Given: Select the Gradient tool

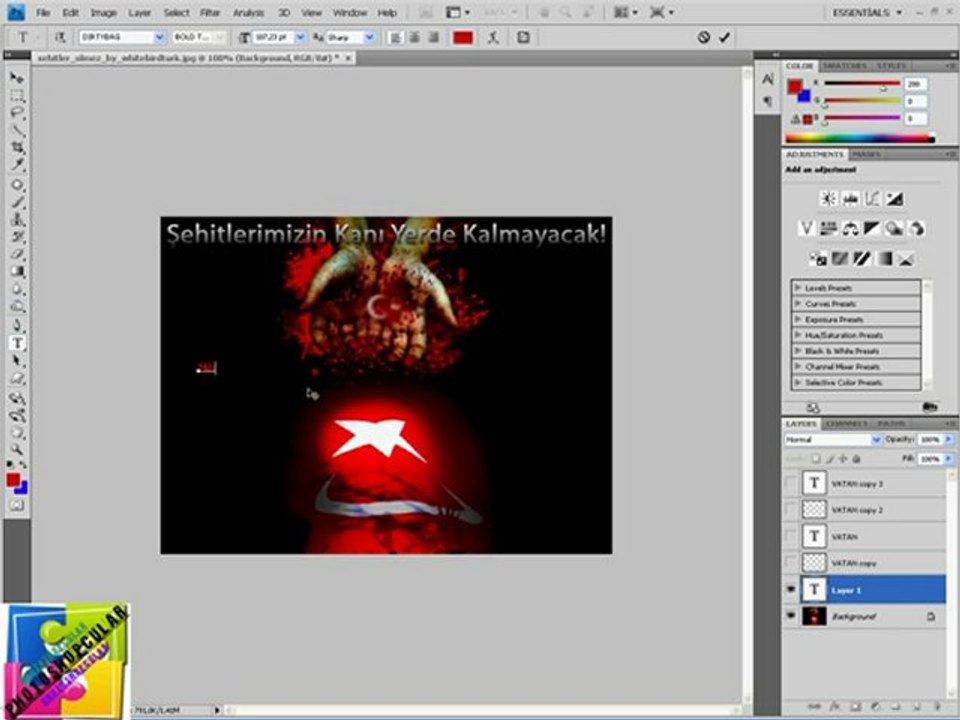Looking at the screenshot, I should click(x=17, y=271).
